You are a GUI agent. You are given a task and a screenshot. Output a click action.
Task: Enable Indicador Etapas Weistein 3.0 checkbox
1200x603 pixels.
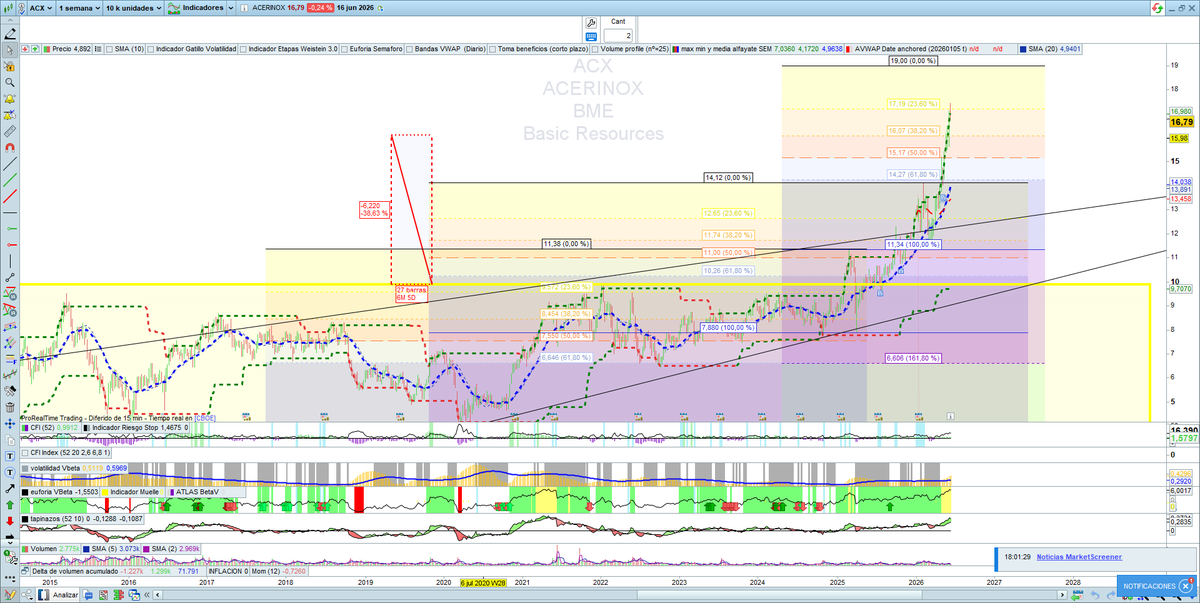pyautogui.click(x=243, y=49)
